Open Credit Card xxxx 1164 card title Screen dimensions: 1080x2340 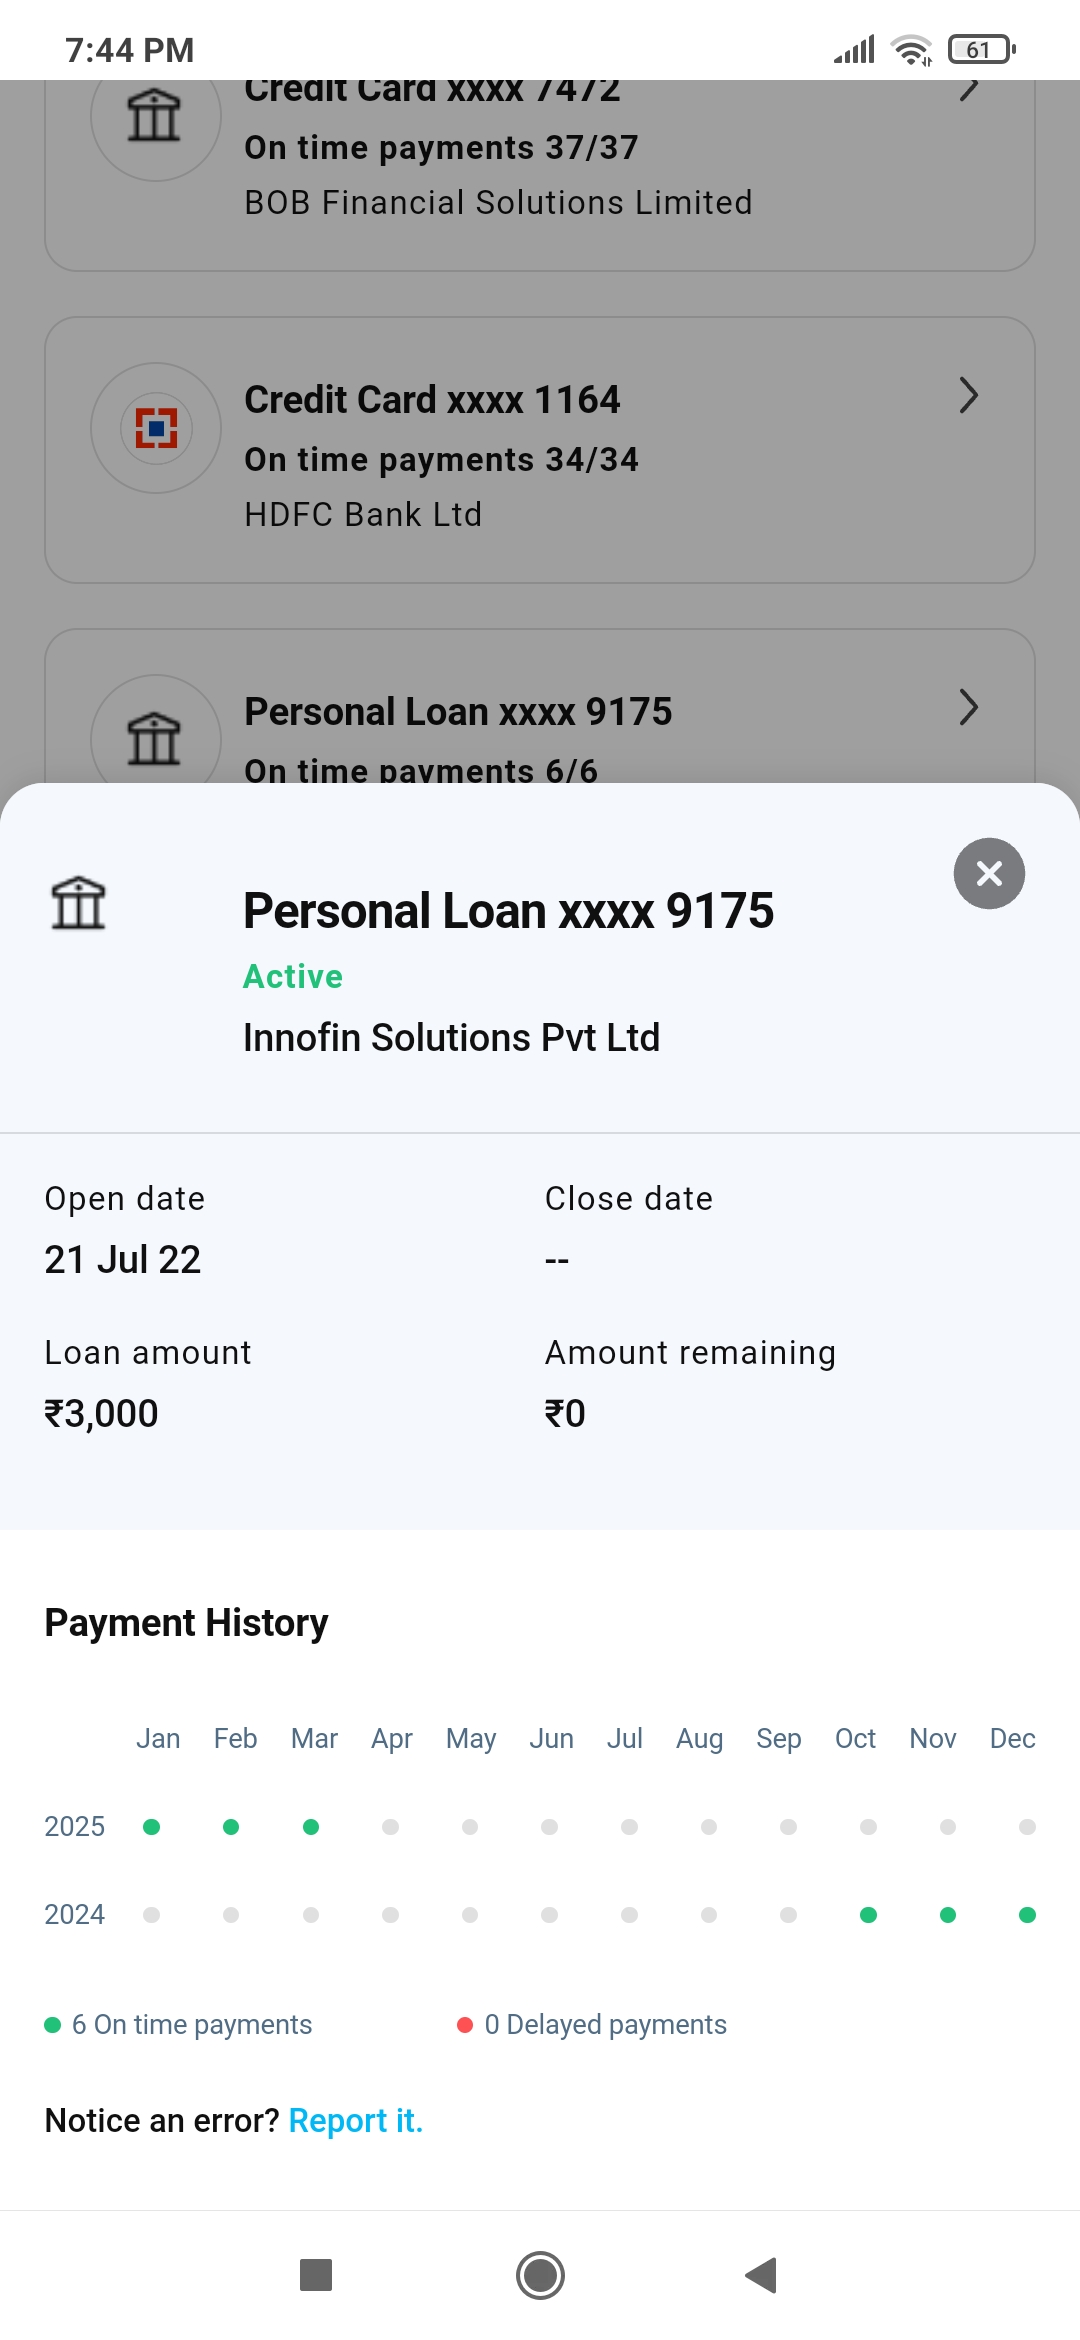[432, 400]
